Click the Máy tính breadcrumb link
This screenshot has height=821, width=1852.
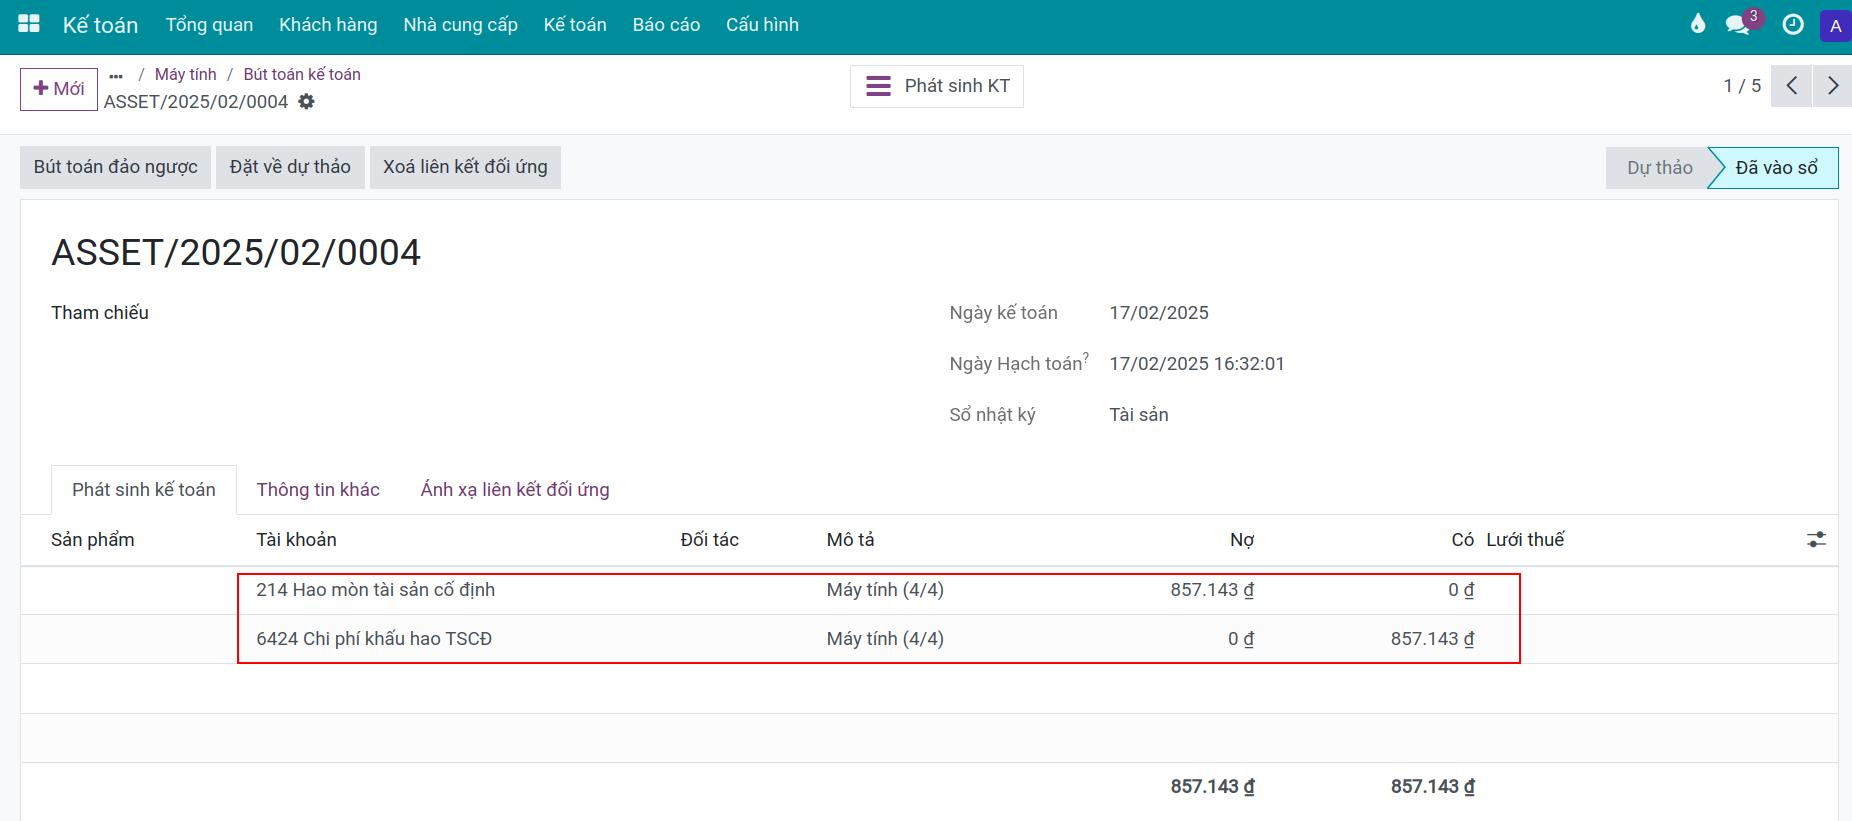(x=185, y=75)
